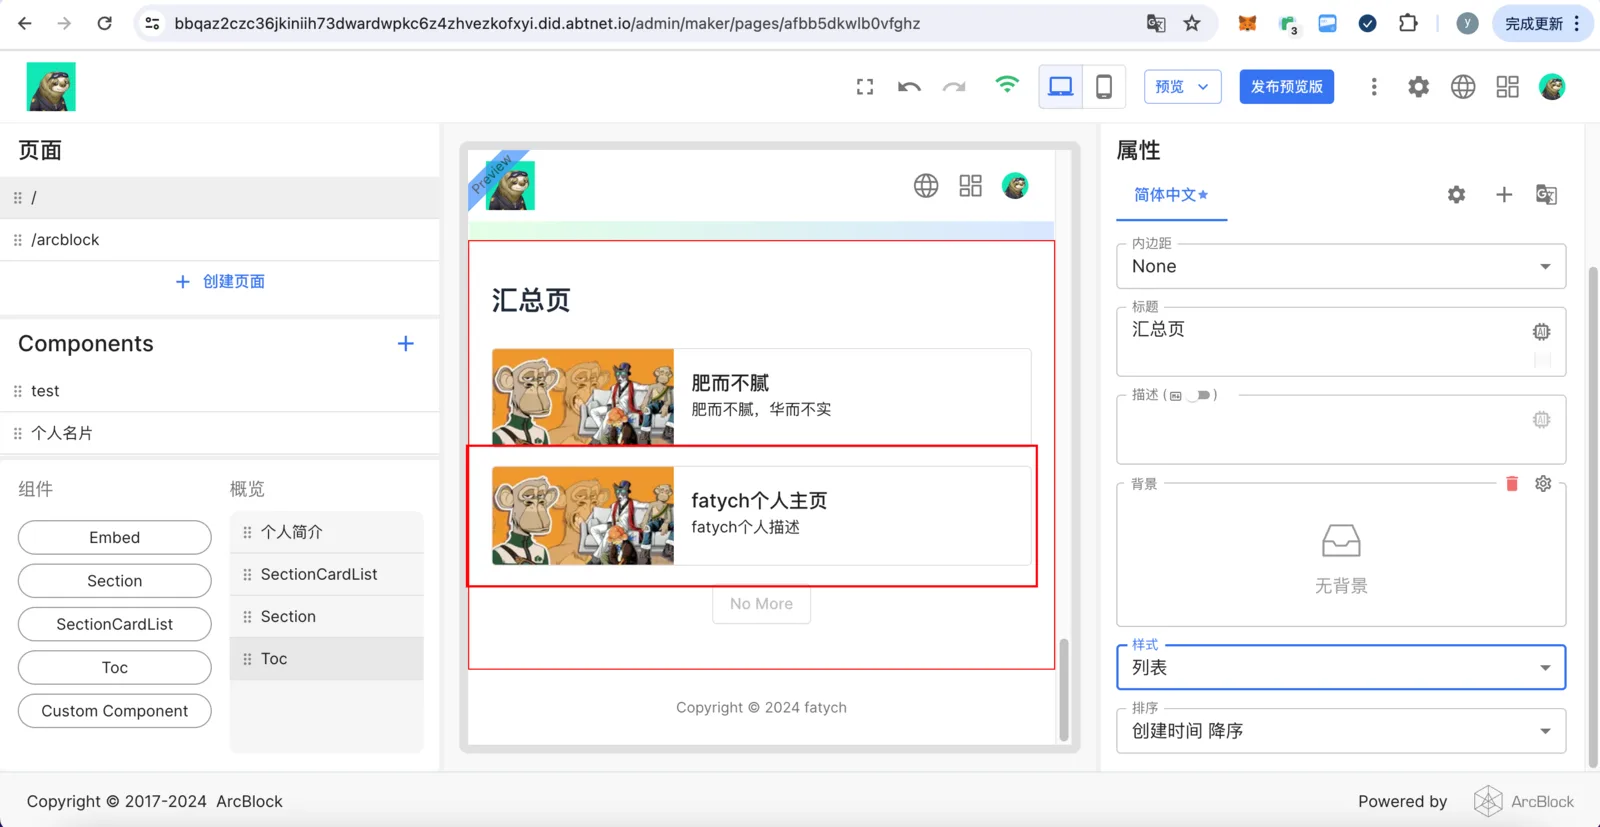This screenshot has height=827, width=1600.
Task: Click the preview page logo avatar
Action: coord(510,185)
